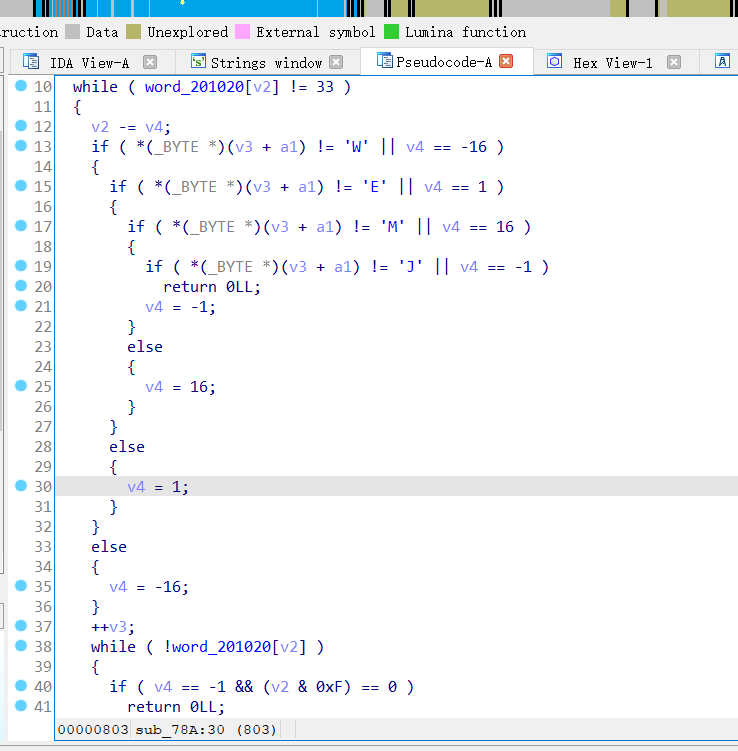The height and width of the screenshot is (751, 738).
Task: Click ++v3 statement on line 37
Action: [113, 627]
